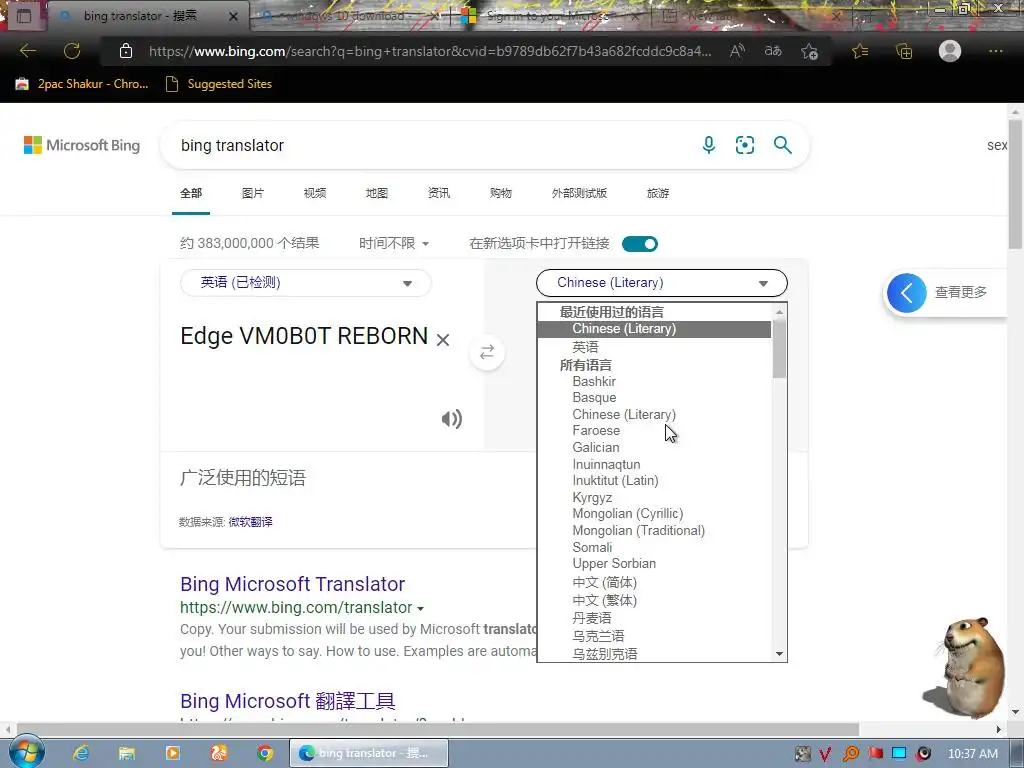The image size is (1024, 768).
Task: Choose Basque from language list
Action: [594, 398]
